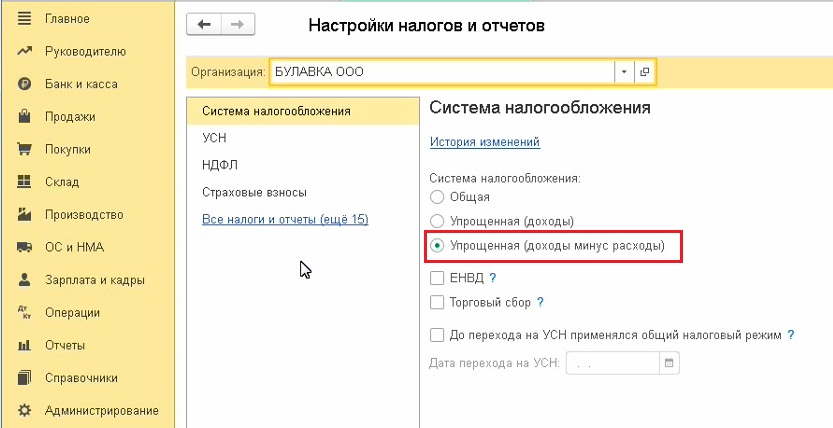Image resolution: width=833 pixels, height=428 pixels.
Task: Open the organization card button next to dropdown
Action: point(645,72)
